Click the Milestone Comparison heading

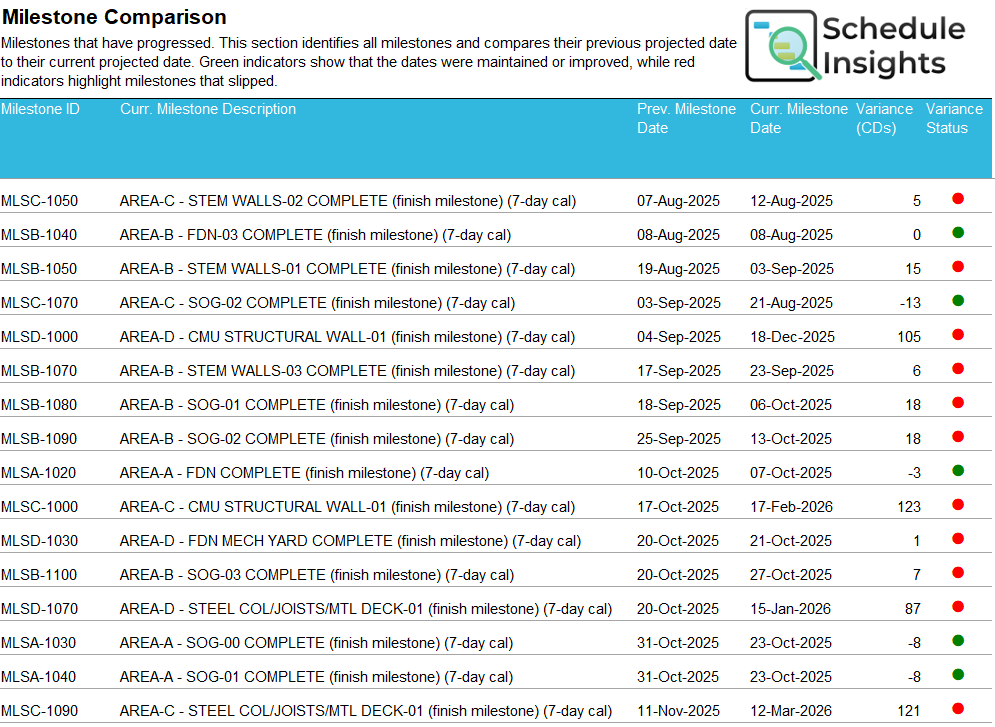[114, 17]
